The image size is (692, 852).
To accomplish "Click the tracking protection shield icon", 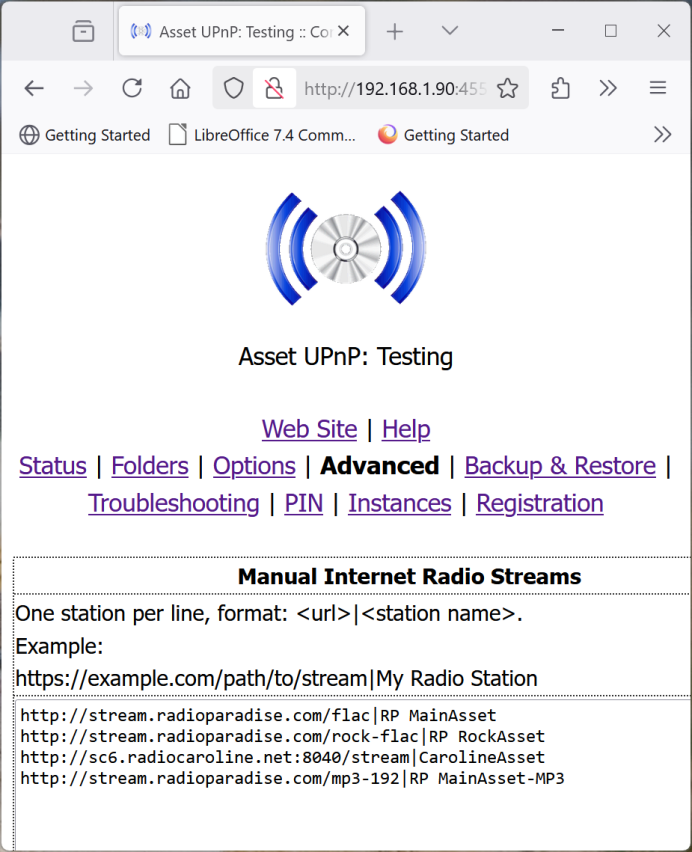I will coord(233,89).
